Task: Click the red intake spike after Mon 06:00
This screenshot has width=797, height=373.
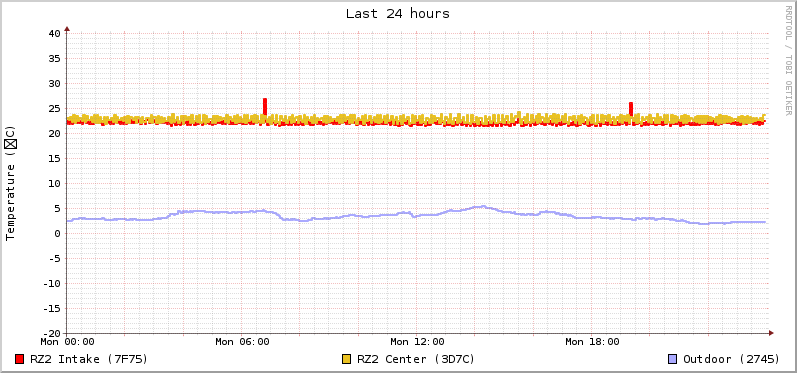Action: pos(265,106)
